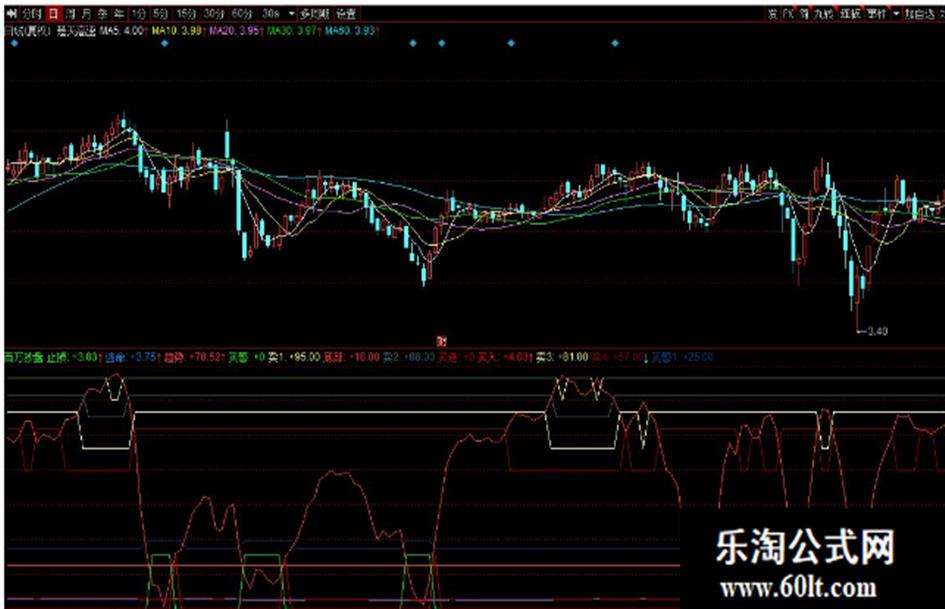The width and height of the screenshot is (945, 609).
Task: Click the 九转 indicator button
Action: (x=823, y=13)
